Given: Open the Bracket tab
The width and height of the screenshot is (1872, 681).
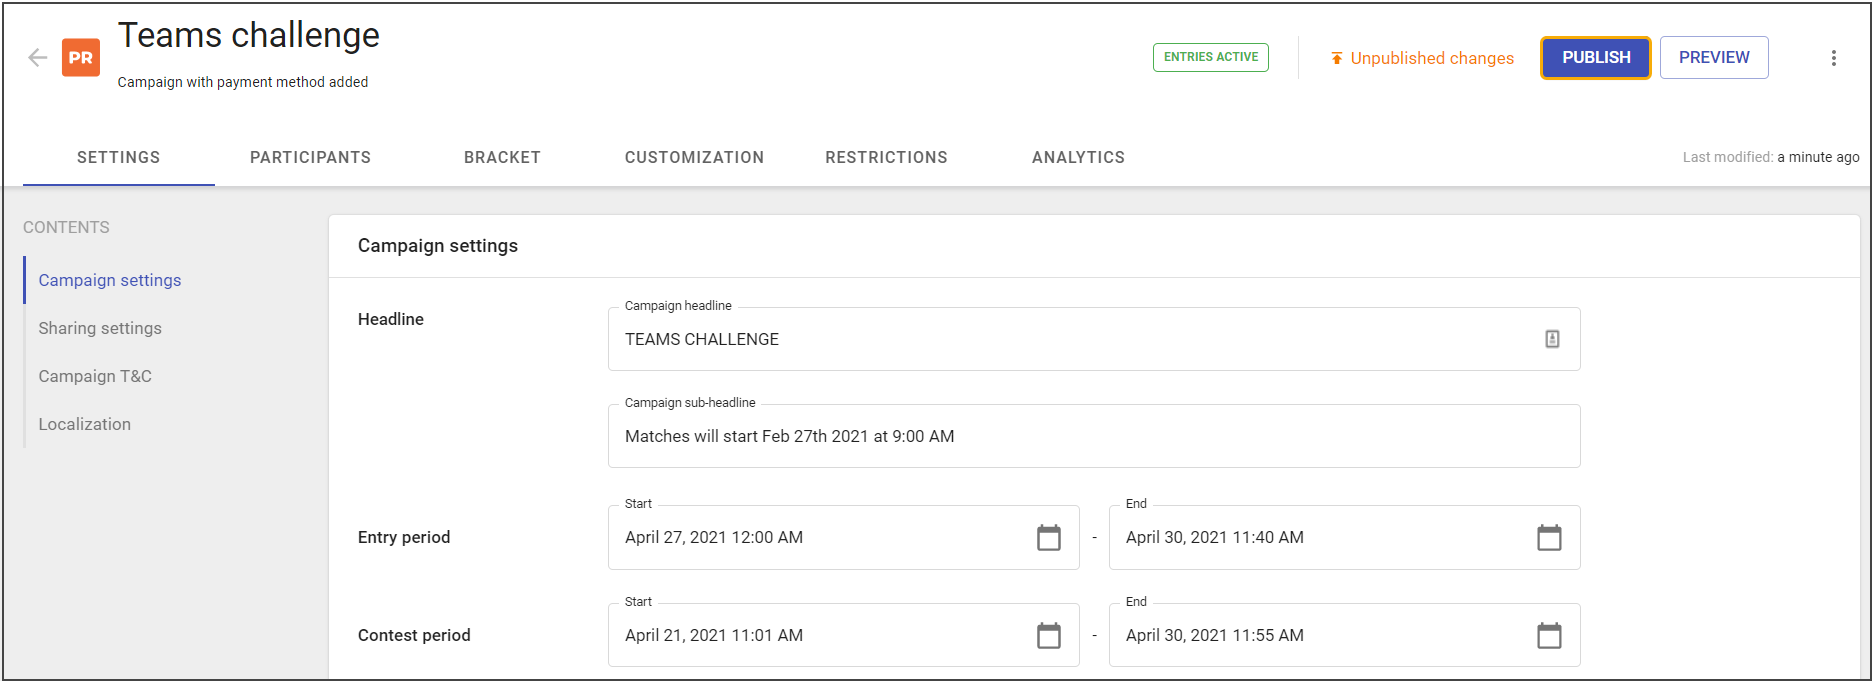Looking at the screenshot, I should coord(502,157).
